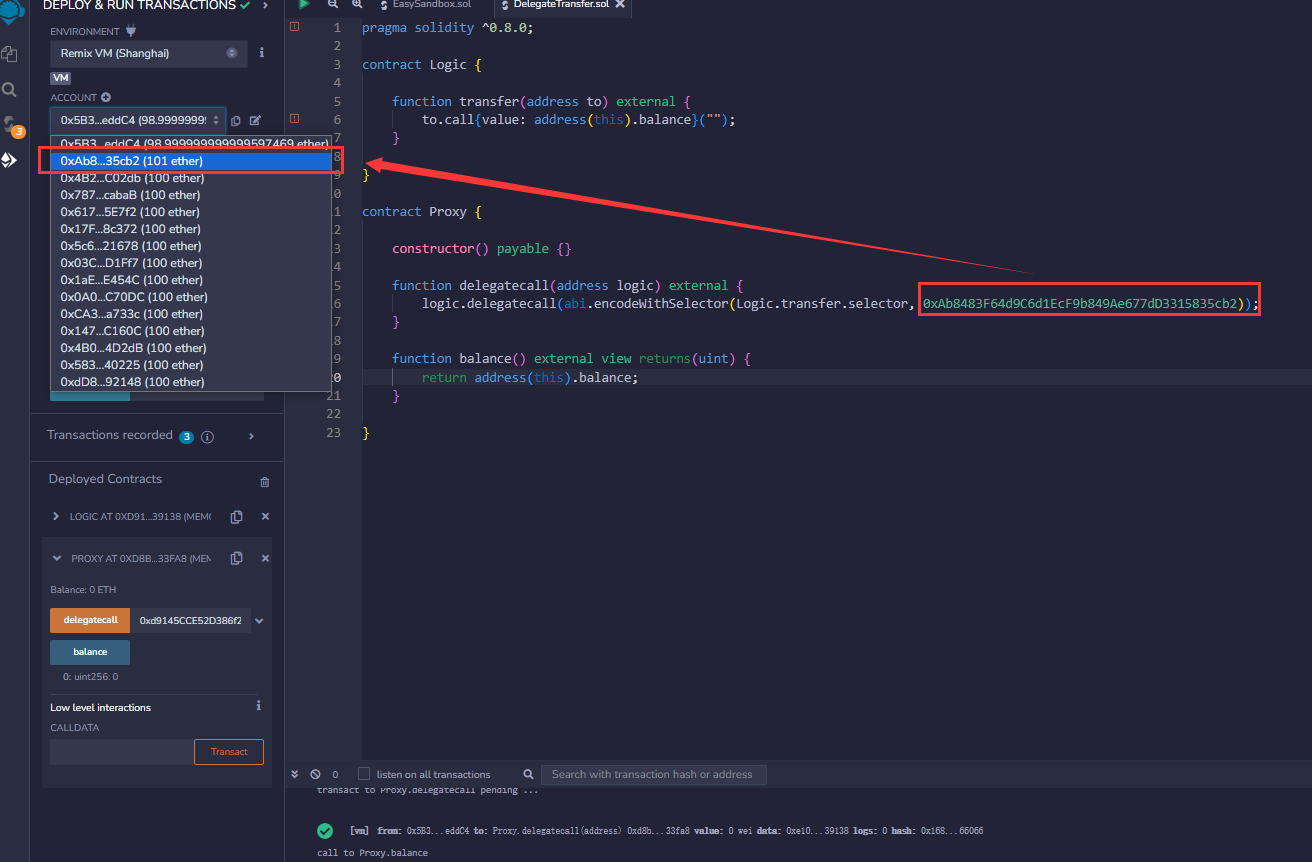Image resolution: width=1312 pixels, height=862 pixels.
Task: Switch to DelegateTransfer.sol tab
Action: tap(560, 5)
